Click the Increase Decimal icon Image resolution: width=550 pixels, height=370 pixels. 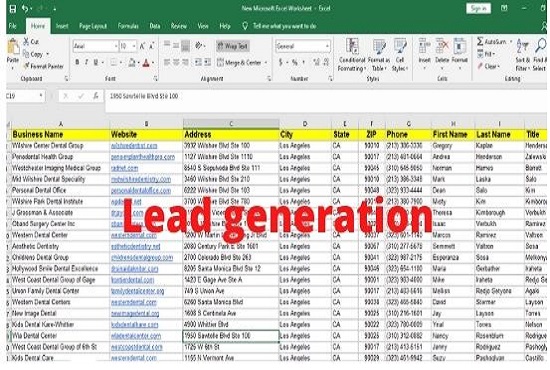(317, 62)
